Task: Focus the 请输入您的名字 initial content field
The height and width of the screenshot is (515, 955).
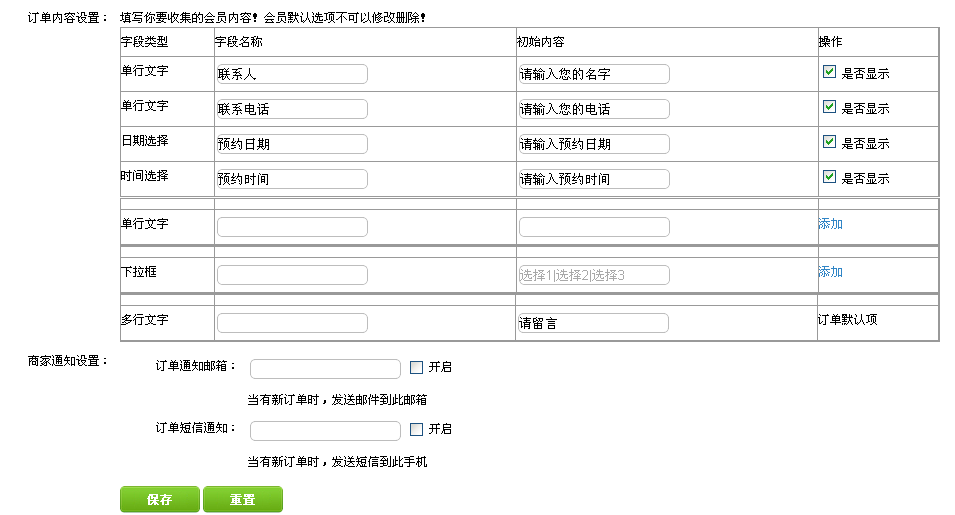Action: [594, 74]
